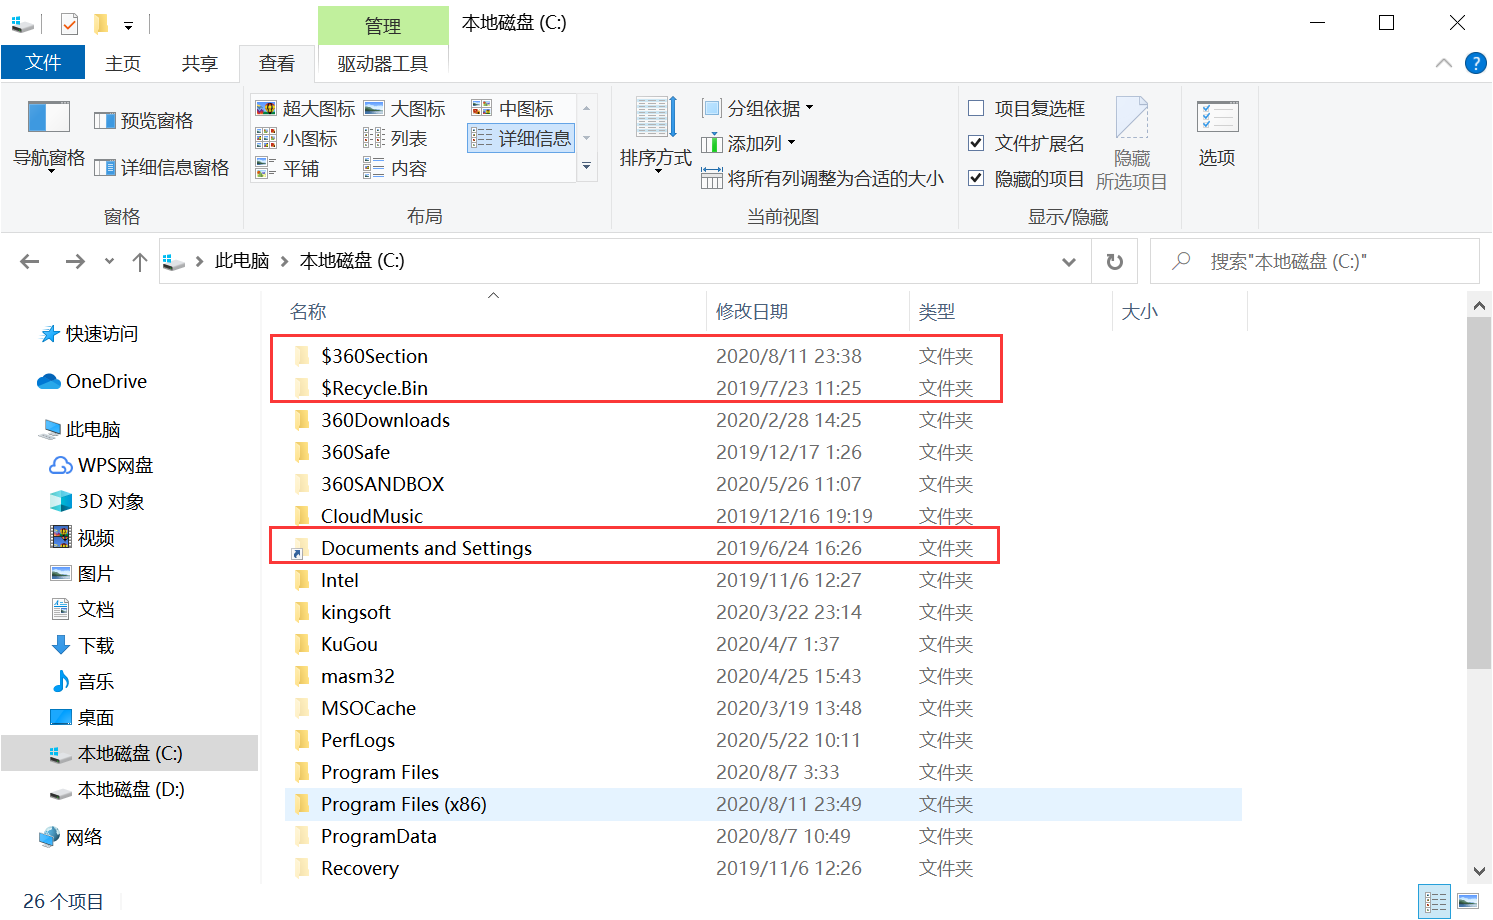This screenshot has width=1493, height=920.
Task: Select the Program Files (x86) folder
Action: coord(763,804)
